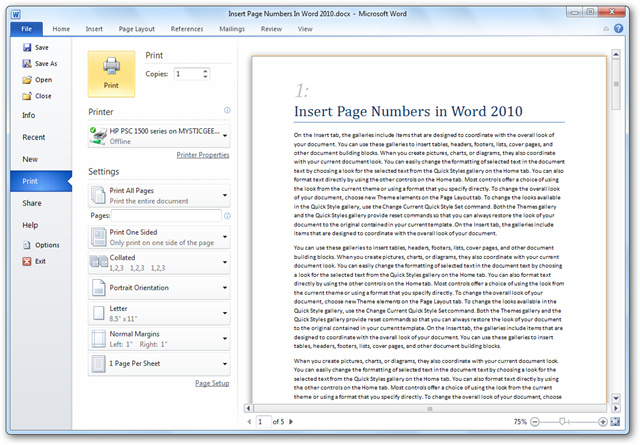
Task: Increase copies with up spinner arrow
Action: pos(205,71)
